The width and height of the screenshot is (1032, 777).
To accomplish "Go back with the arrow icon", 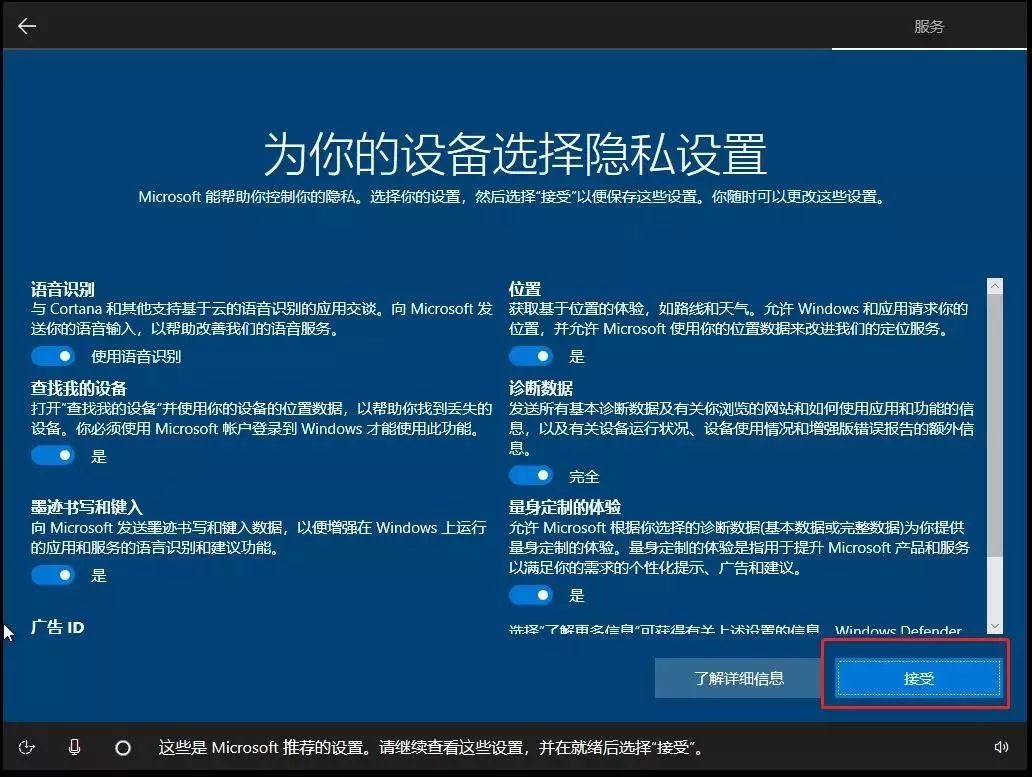I will [27, 26].
